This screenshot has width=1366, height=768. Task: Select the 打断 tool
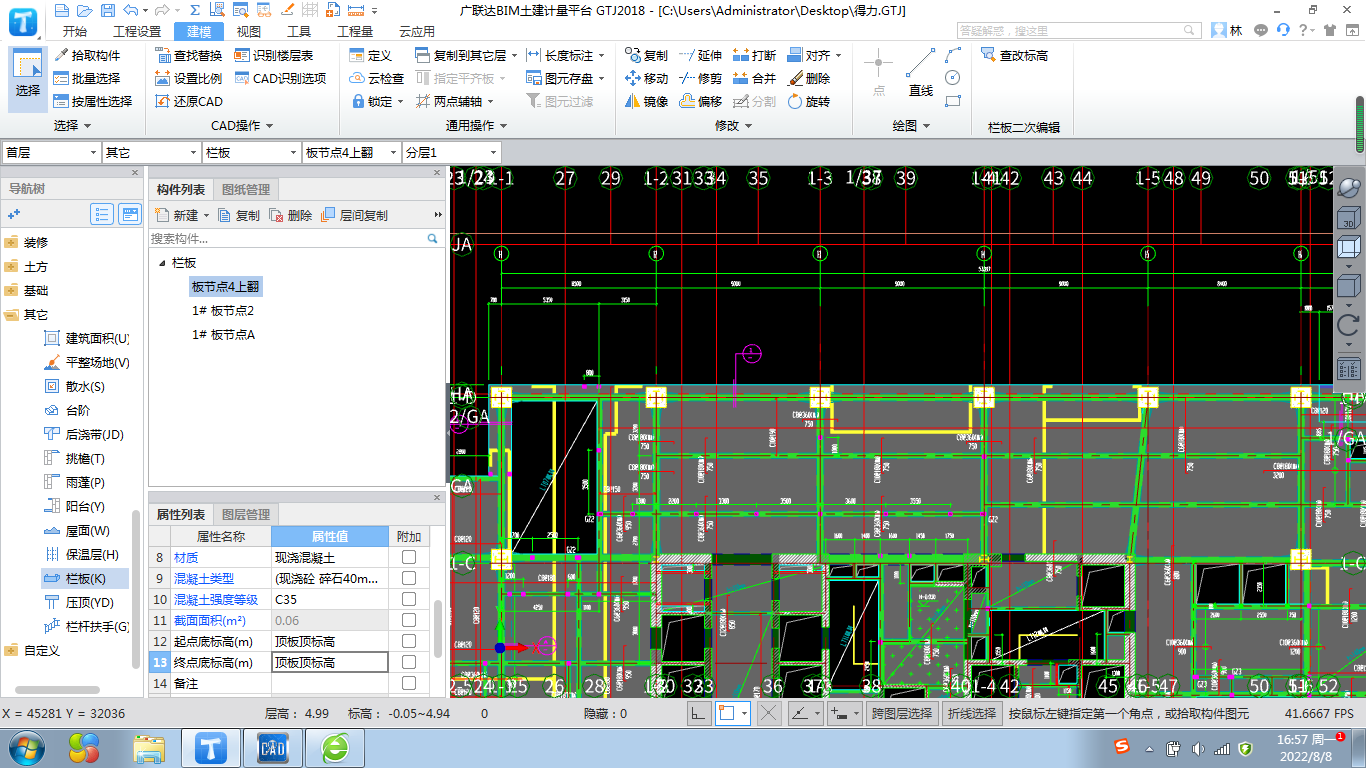[x=754, y=55]
